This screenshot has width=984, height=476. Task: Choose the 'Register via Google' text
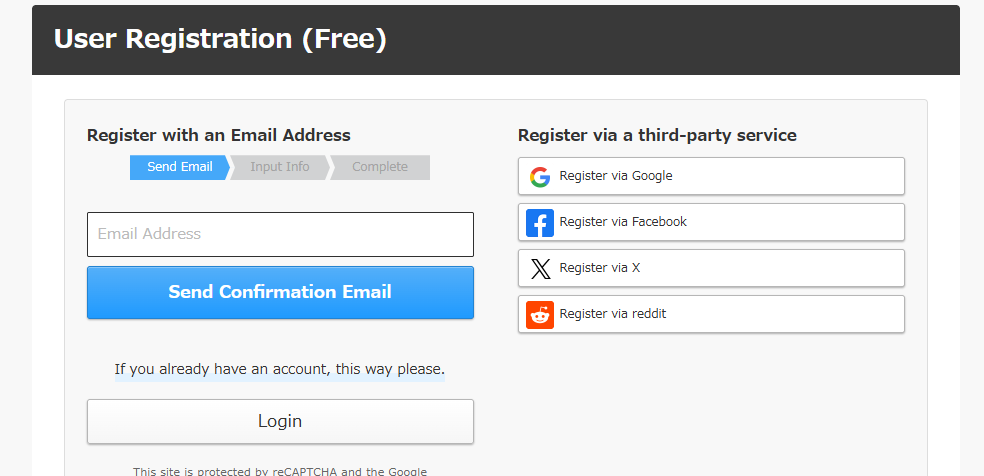(x=616, y=176)
